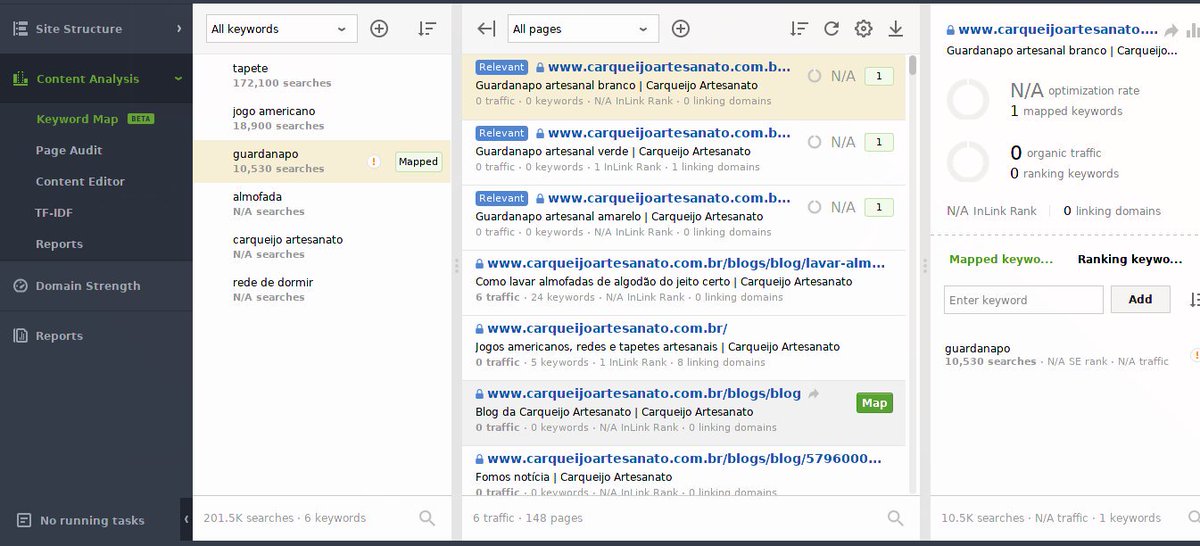Screen dimensions: 1200x546
Task: Open the All keywords dropdown
Action: pyautogui.click(x=282, y=29)
